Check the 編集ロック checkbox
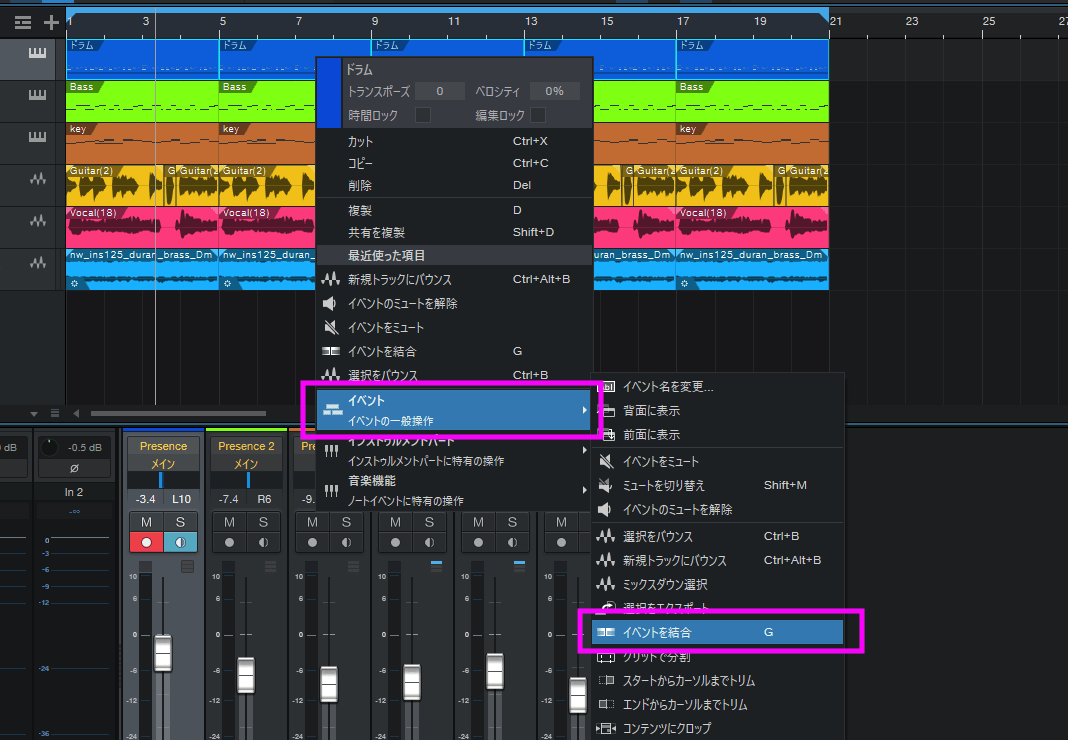This screenshot has height=740, width=1068. pos(538,113)
